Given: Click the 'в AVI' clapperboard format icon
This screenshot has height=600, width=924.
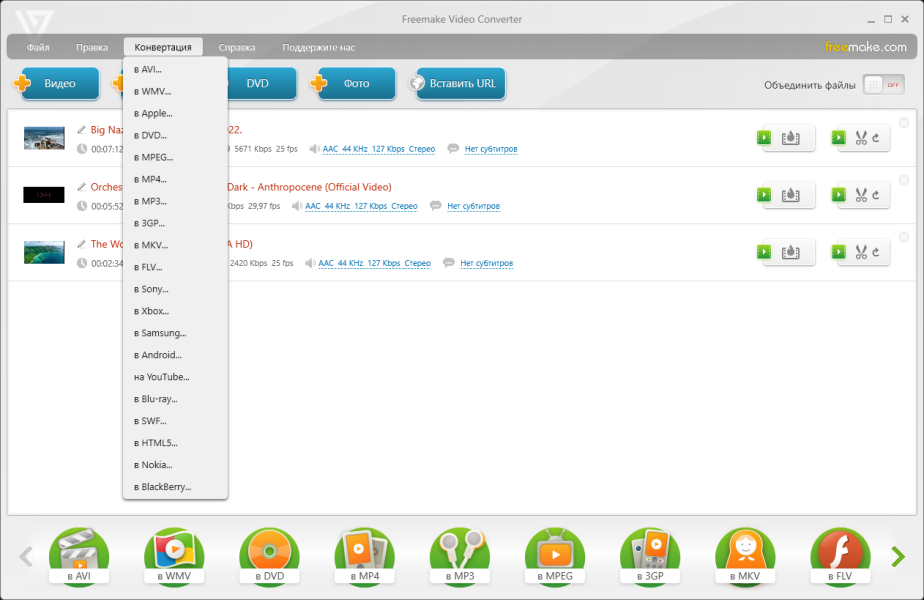Looking at the screenshot, I should tap(79, 556).
